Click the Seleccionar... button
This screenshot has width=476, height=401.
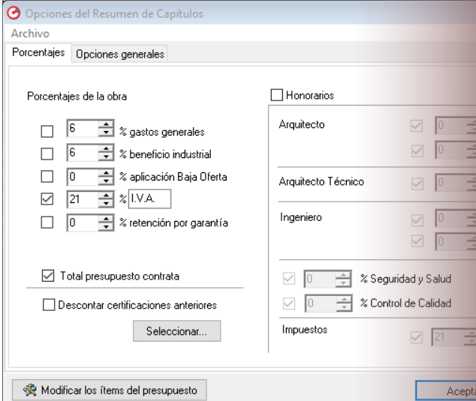pos(177,331)
